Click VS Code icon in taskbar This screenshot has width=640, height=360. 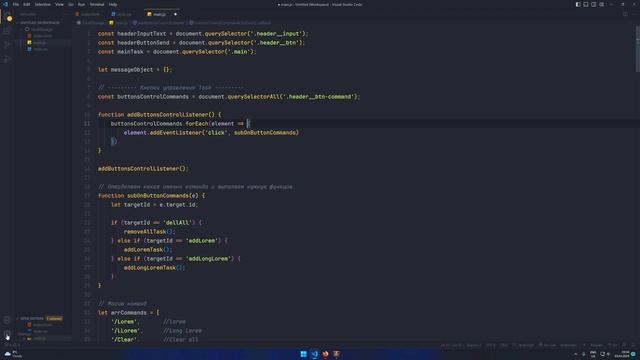click(315, 354)
